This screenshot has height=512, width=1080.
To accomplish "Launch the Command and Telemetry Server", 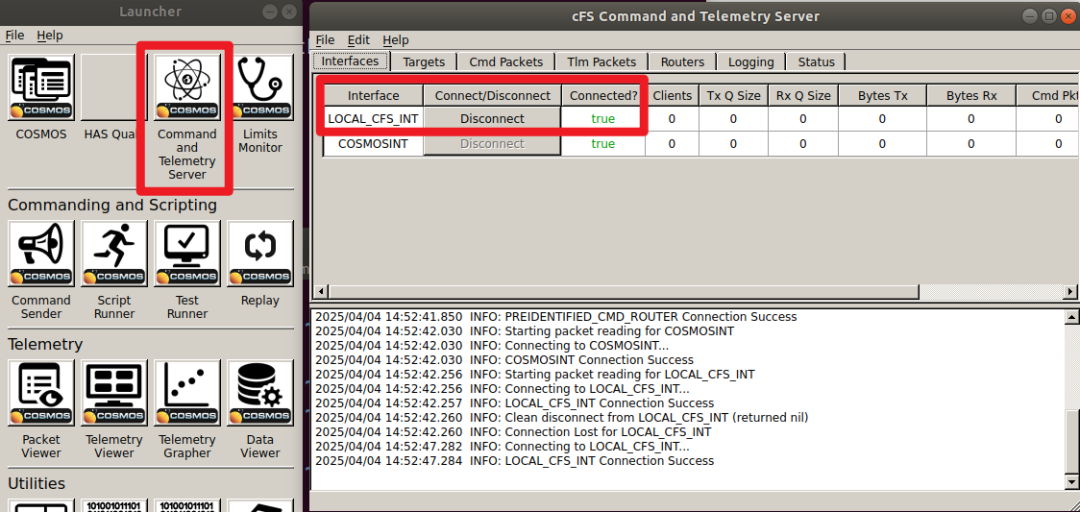I will tap(187, 88).
